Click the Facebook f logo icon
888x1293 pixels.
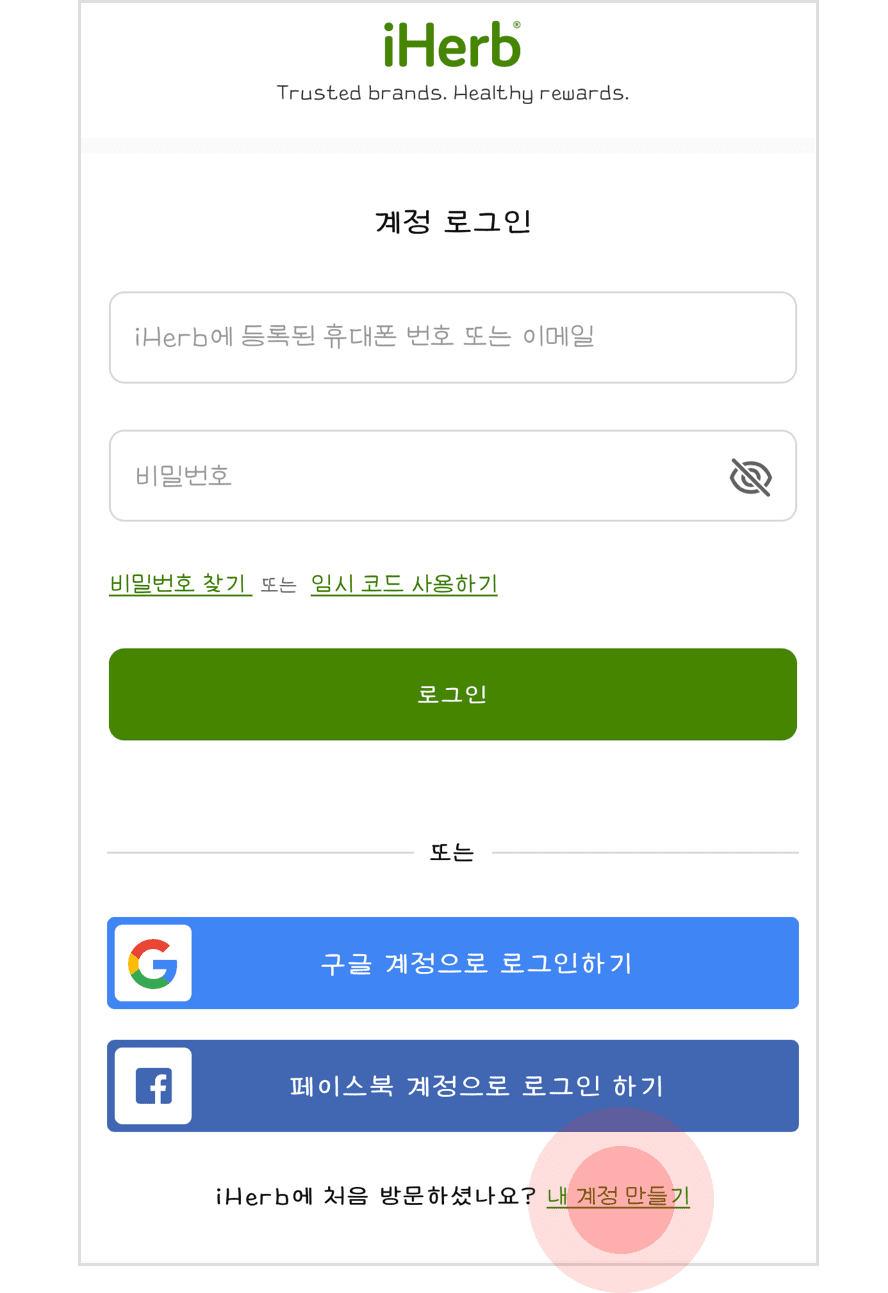click(153, 1086)
